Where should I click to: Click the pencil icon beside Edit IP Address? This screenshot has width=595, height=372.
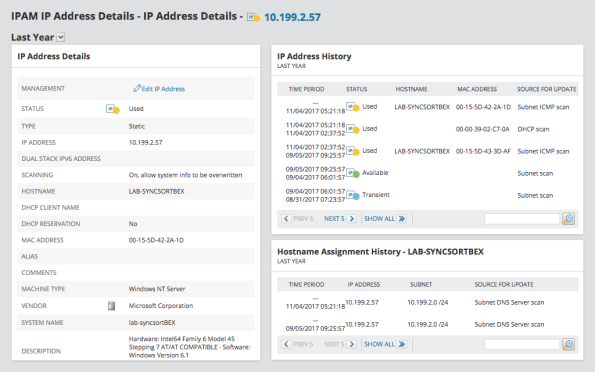(137, 88)
